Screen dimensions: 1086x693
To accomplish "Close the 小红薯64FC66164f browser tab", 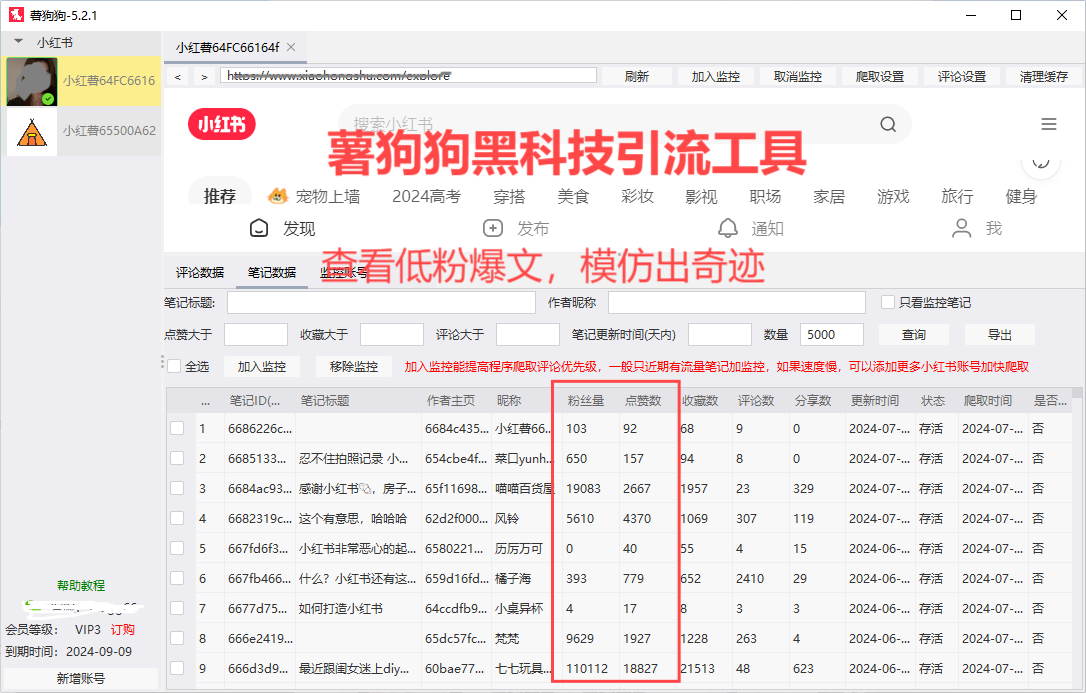I will point(290,47).
